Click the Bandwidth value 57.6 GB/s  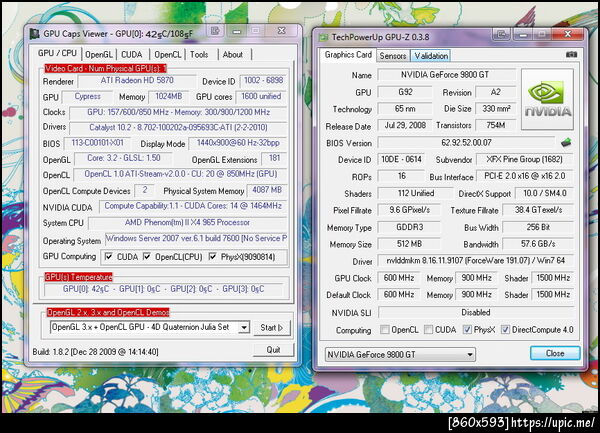(x=538, y=244)
